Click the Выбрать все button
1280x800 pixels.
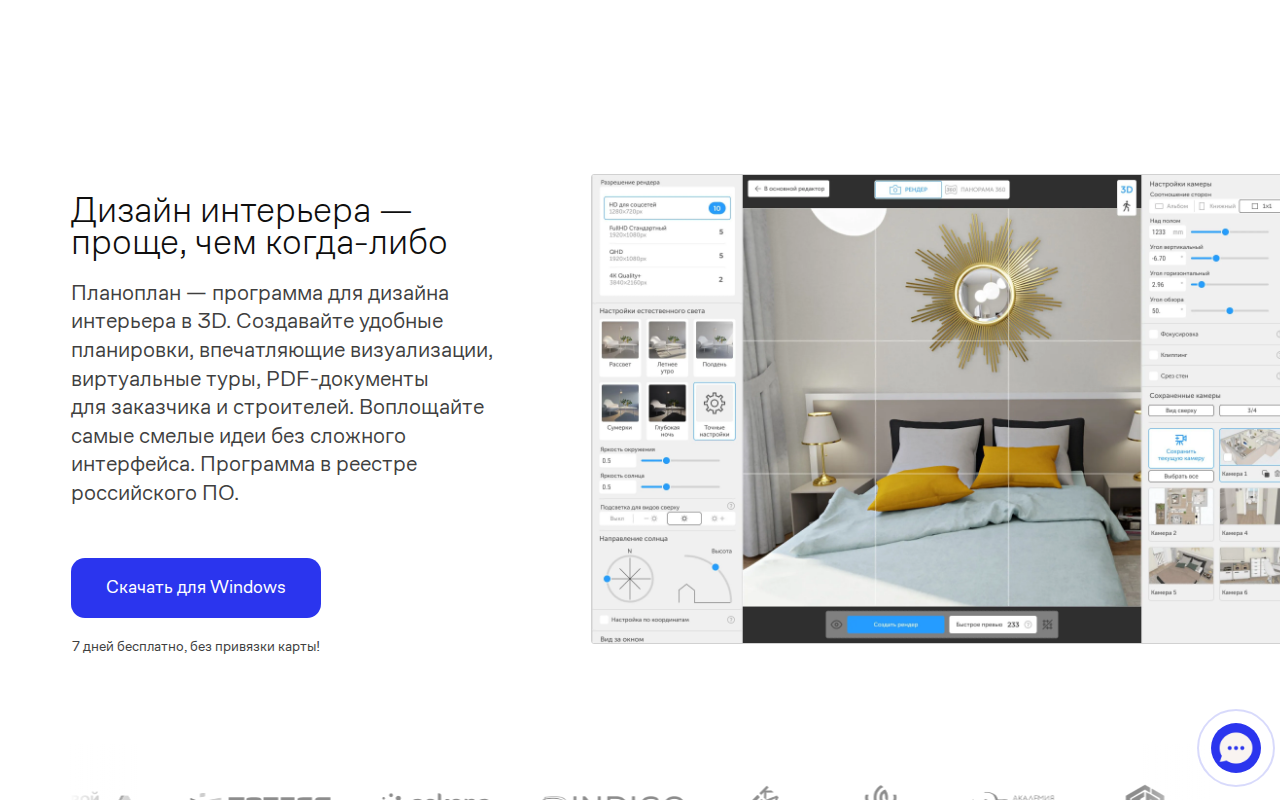[1181, 476]
